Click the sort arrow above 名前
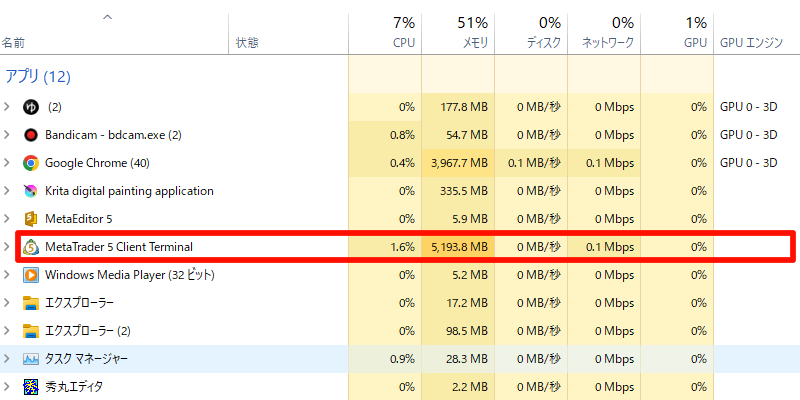 [x=107, y=17]
